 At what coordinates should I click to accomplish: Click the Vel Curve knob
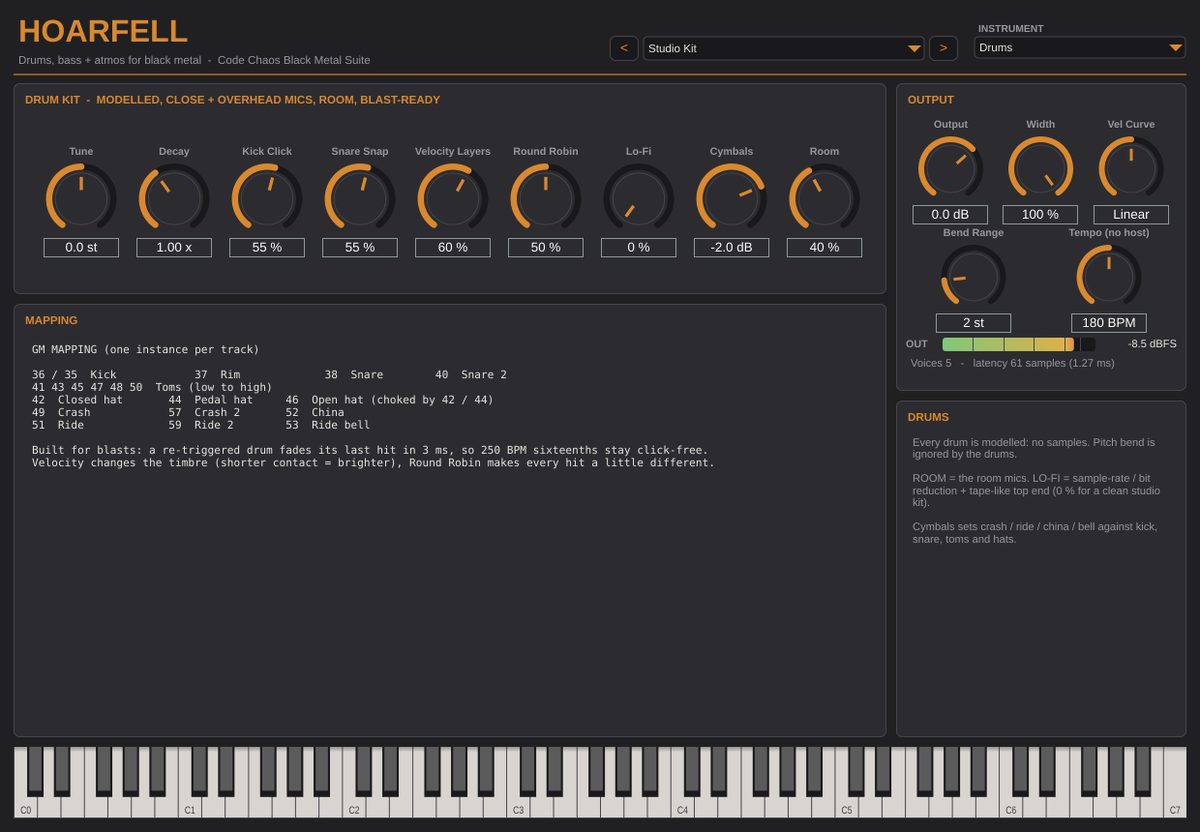pyautogui.click(x=1131, y=168)
